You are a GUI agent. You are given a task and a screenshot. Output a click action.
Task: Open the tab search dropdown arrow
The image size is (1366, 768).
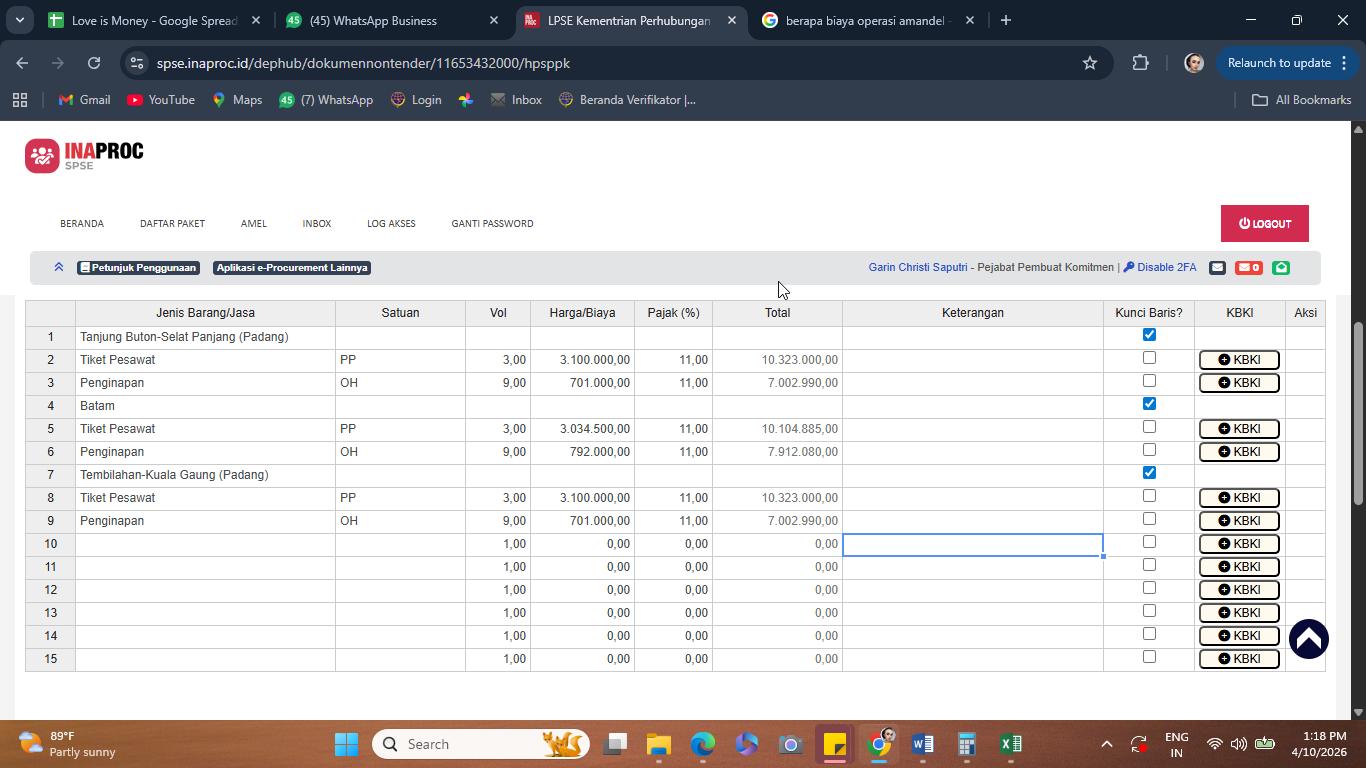point(19,20)
